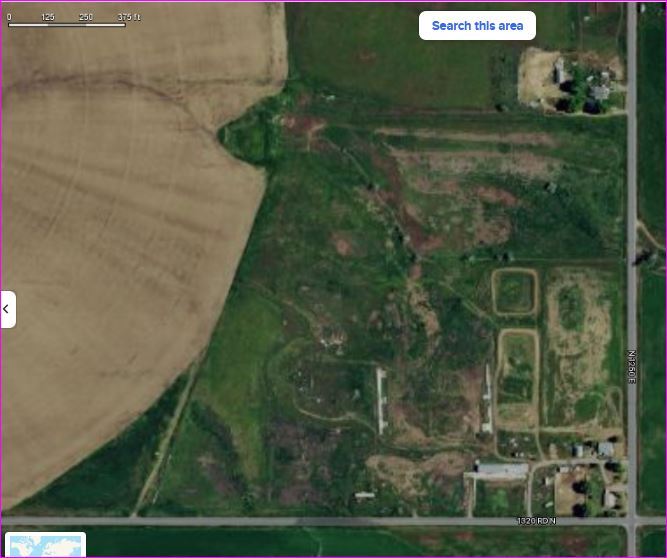Click the narrow white structure in center pasture
The image size is (667, 558).
coord(381,400)
